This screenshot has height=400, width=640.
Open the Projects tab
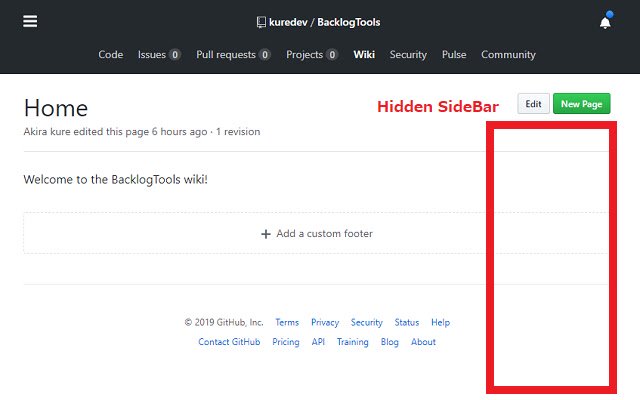pos(312,55)
